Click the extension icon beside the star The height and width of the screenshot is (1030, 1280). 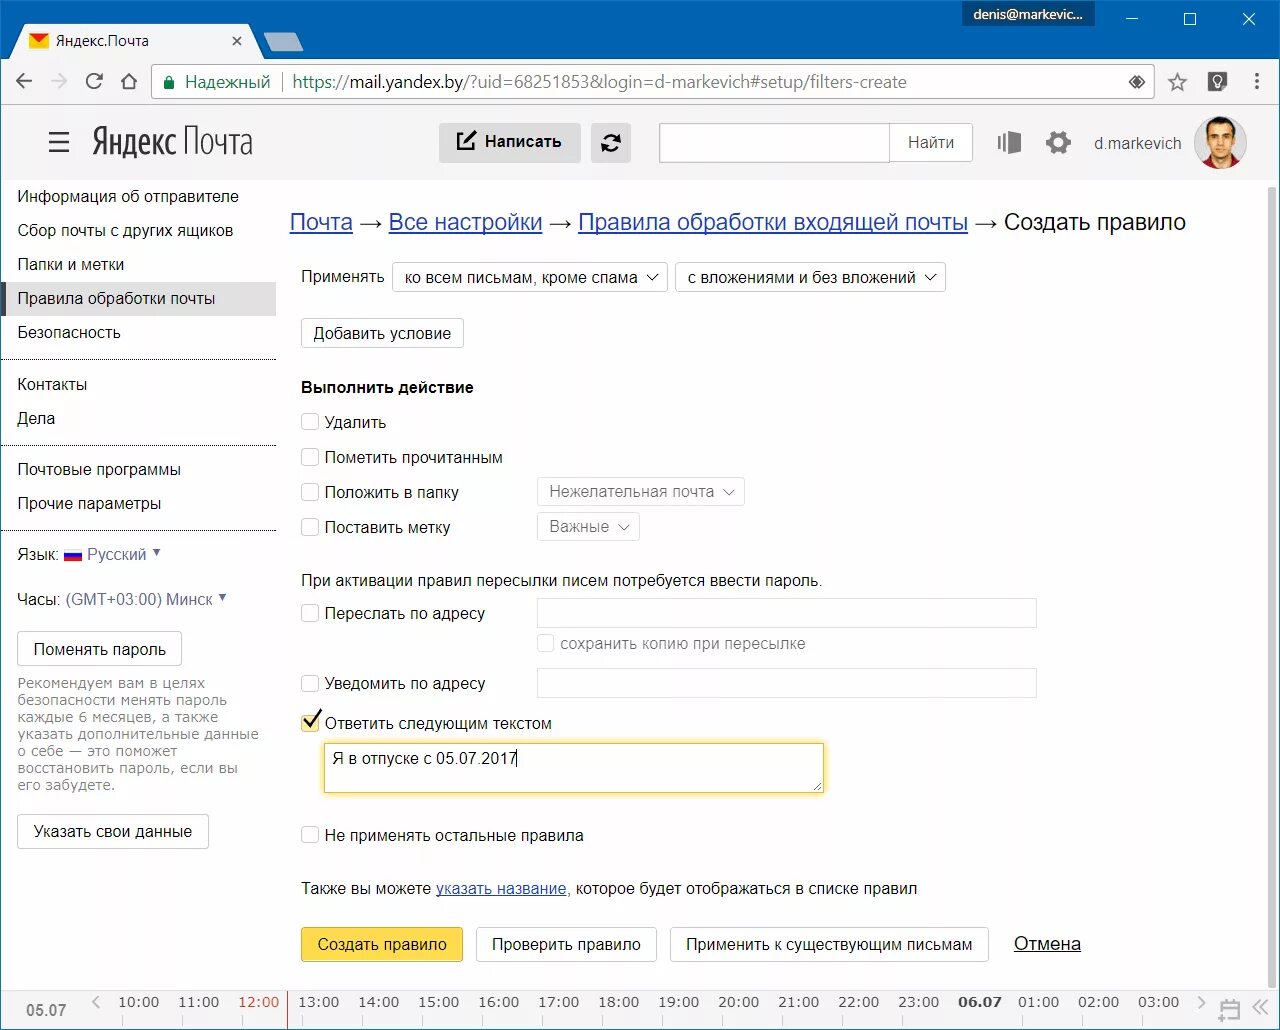1217,82
